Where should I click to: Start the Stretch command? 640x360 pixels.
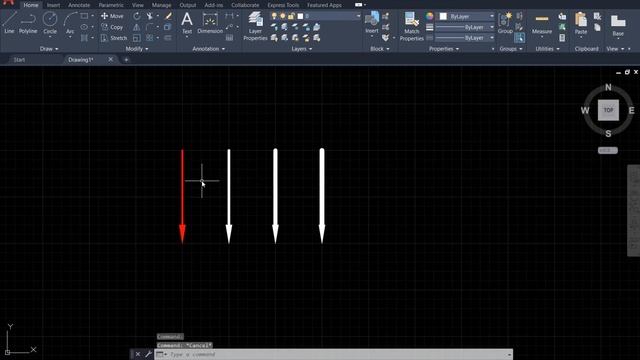coord(113,38)
